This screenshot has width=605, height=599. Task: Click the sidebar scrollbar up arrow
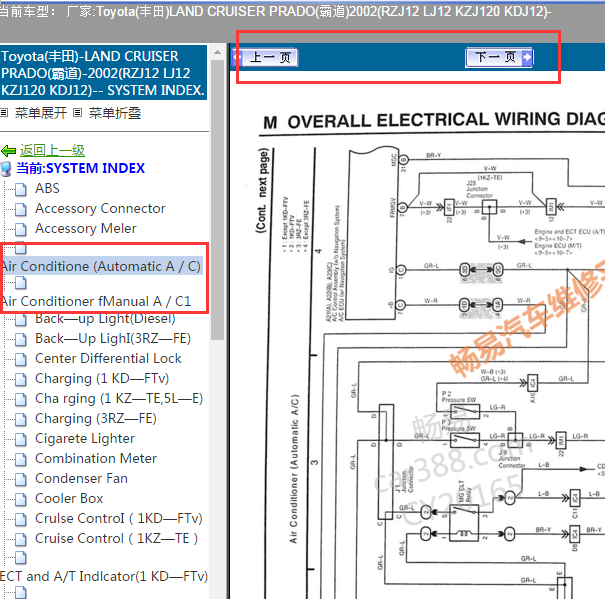coord(218,52)
